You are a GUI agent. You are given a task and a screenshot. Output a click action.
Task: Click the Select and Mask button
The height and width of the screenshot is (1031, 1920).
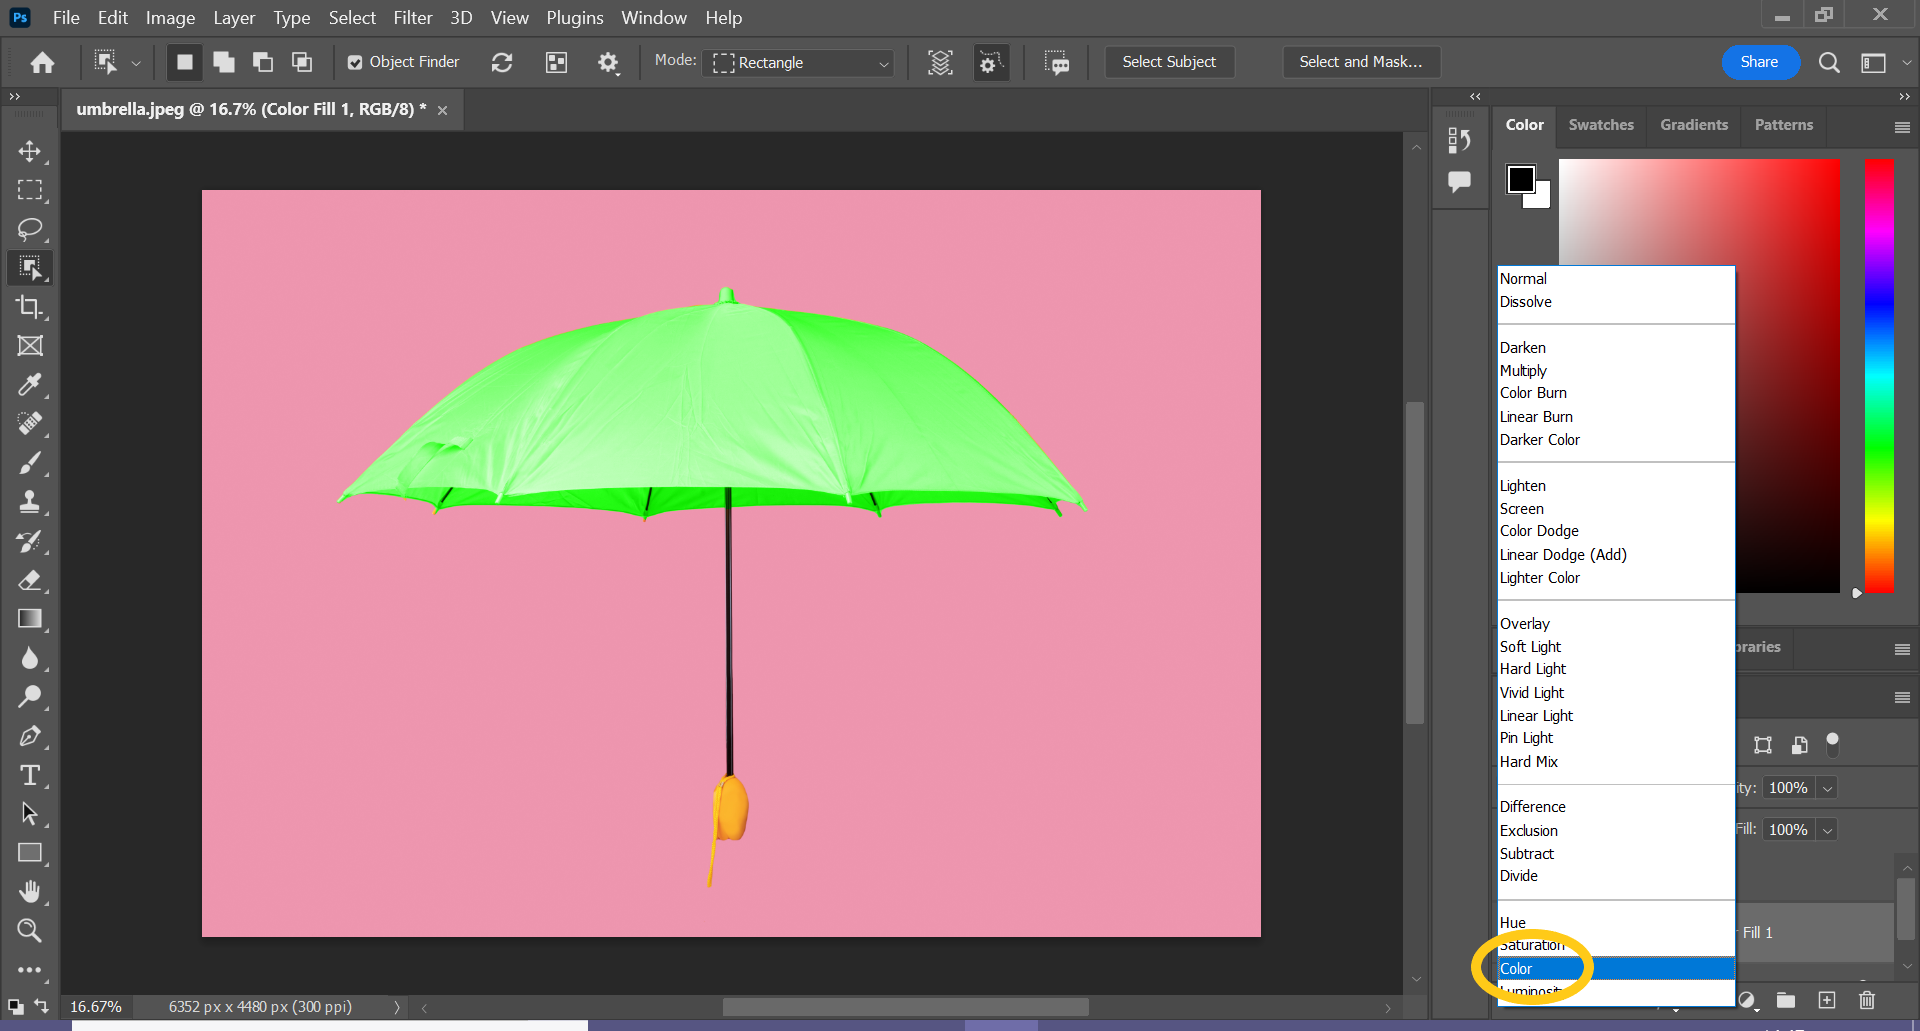pos(1360,62)
